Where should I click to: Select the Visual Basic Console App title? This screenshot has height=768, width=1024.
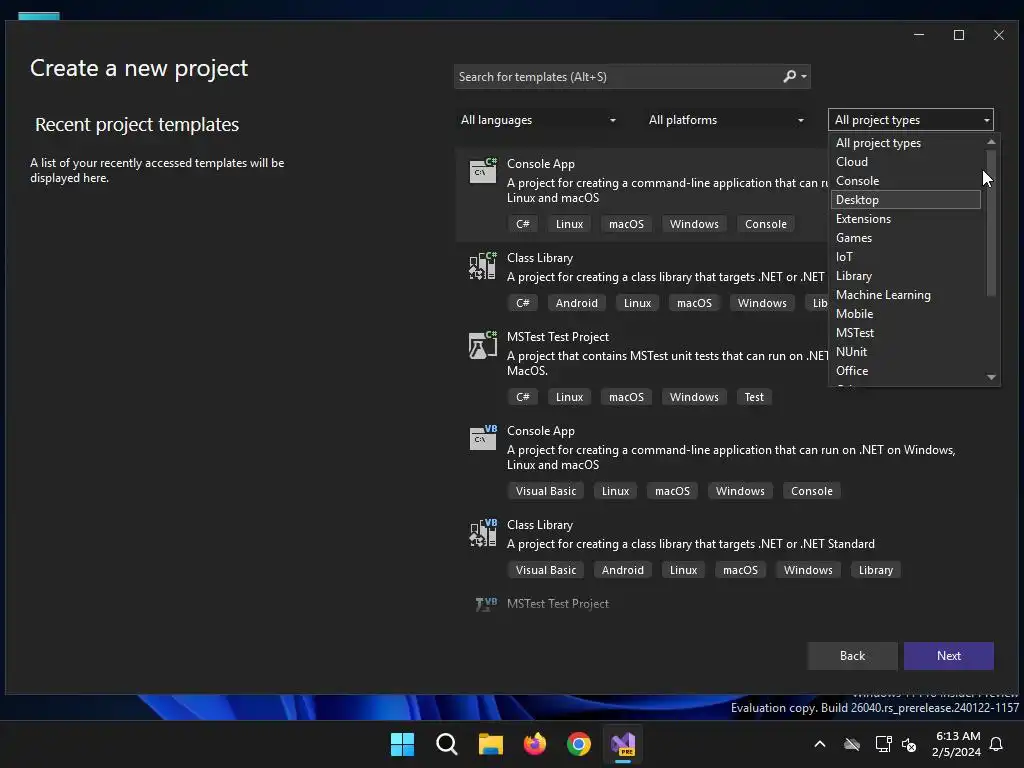click(541, 431)
